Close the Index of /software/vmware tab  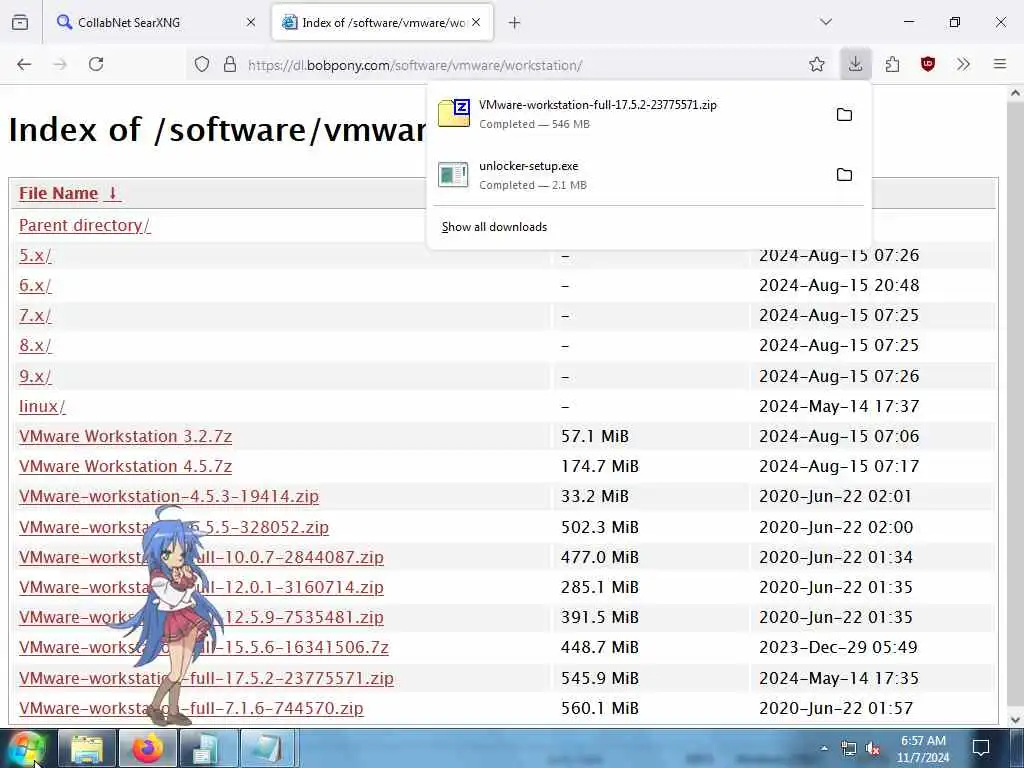[x=476, y=22]
